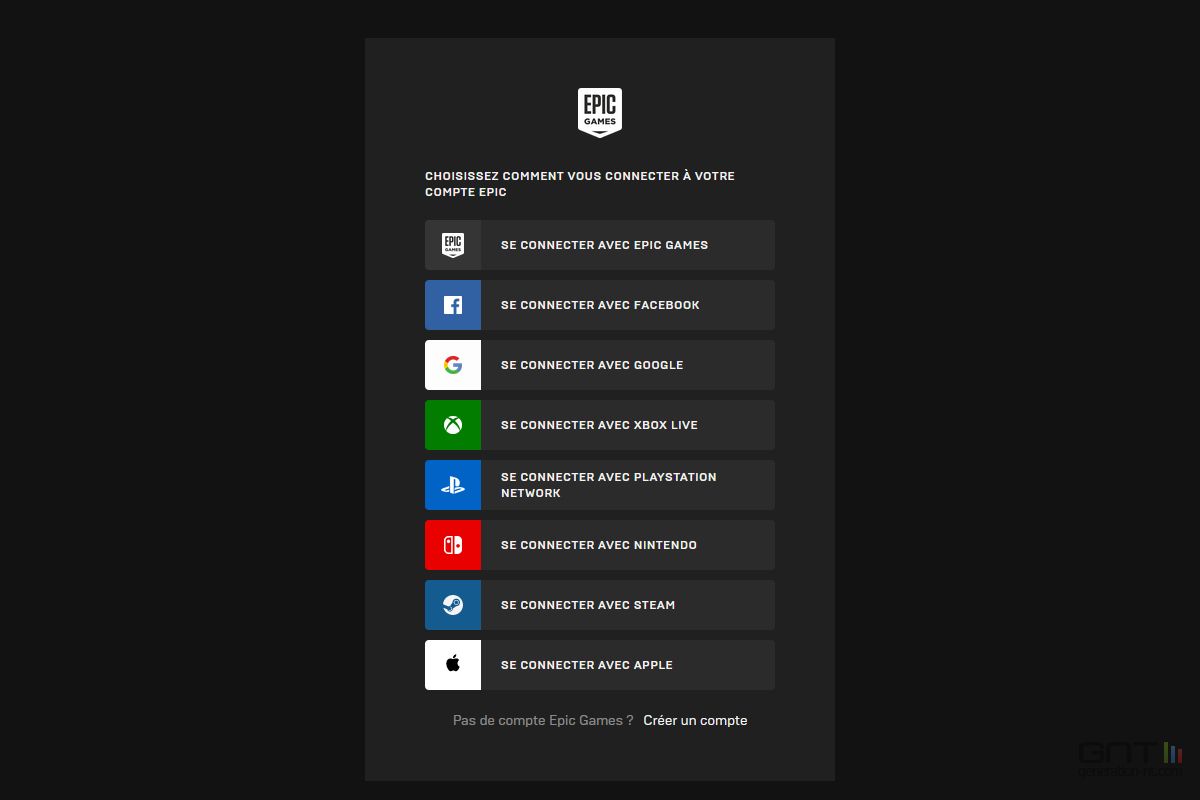Click the Facebook logo icon
The height and width of the screenshot is (800, 1200).
pyautogui.click(x=453, y=305)
